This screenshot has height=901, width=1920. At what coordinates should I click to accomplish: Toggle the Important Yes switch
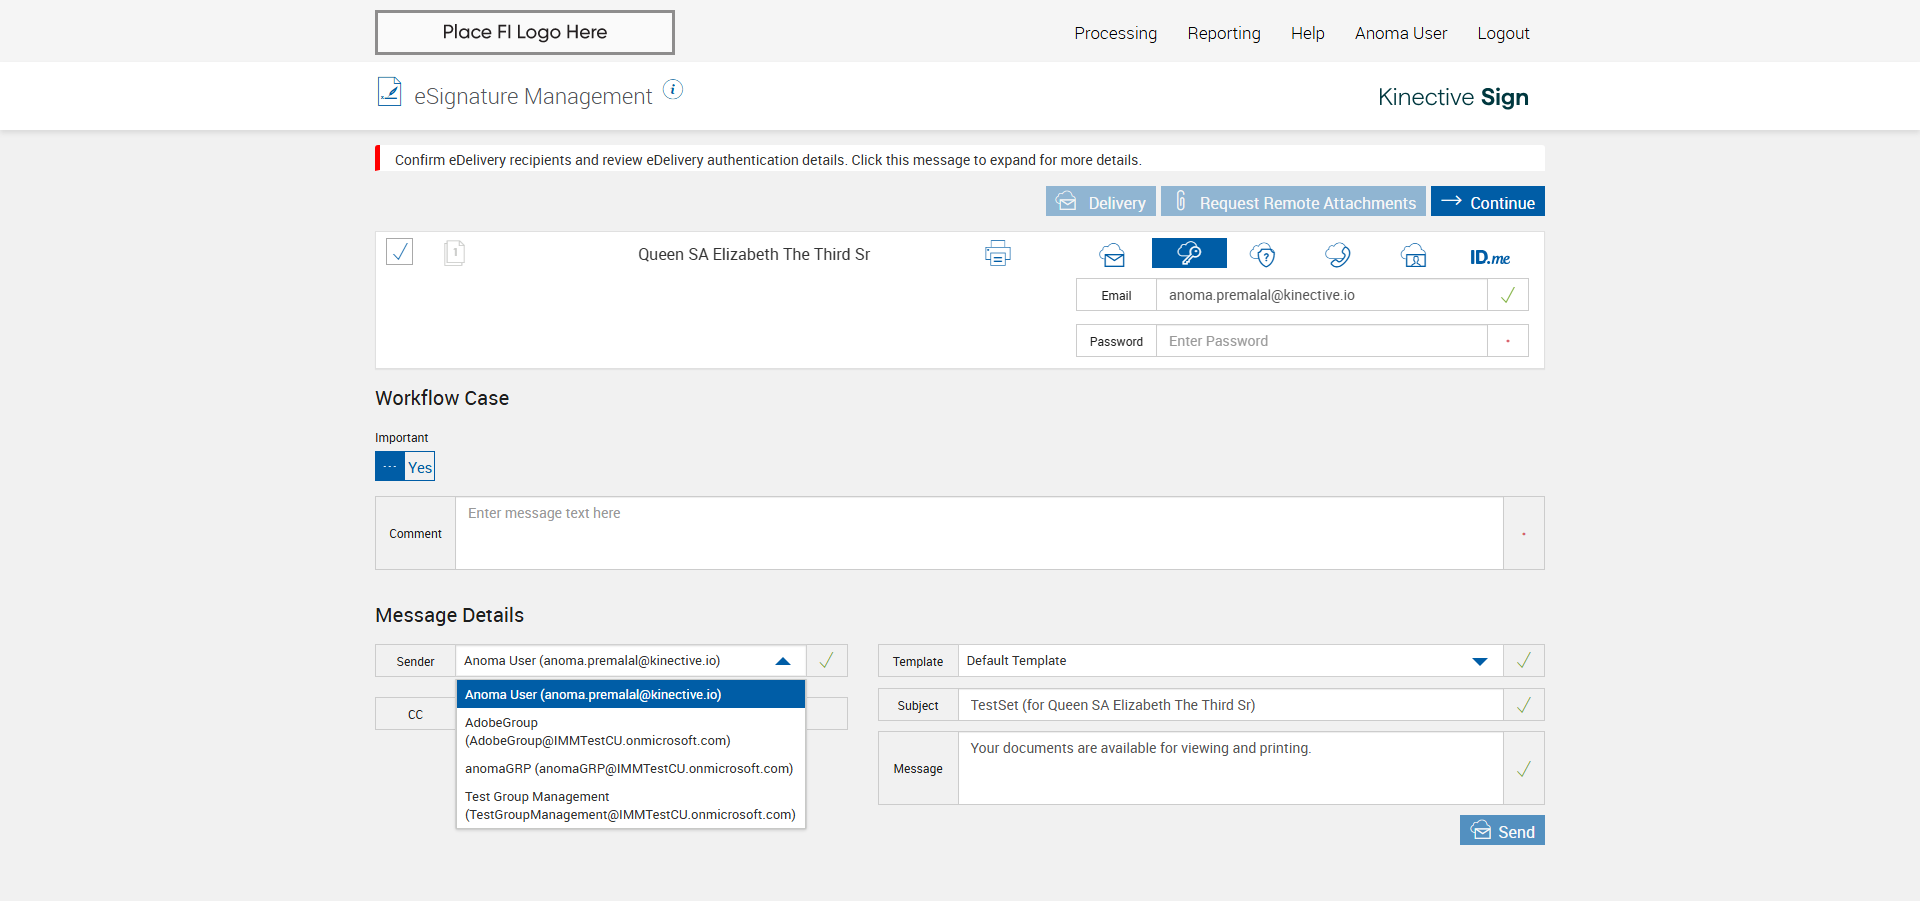(x=405, y=467)
